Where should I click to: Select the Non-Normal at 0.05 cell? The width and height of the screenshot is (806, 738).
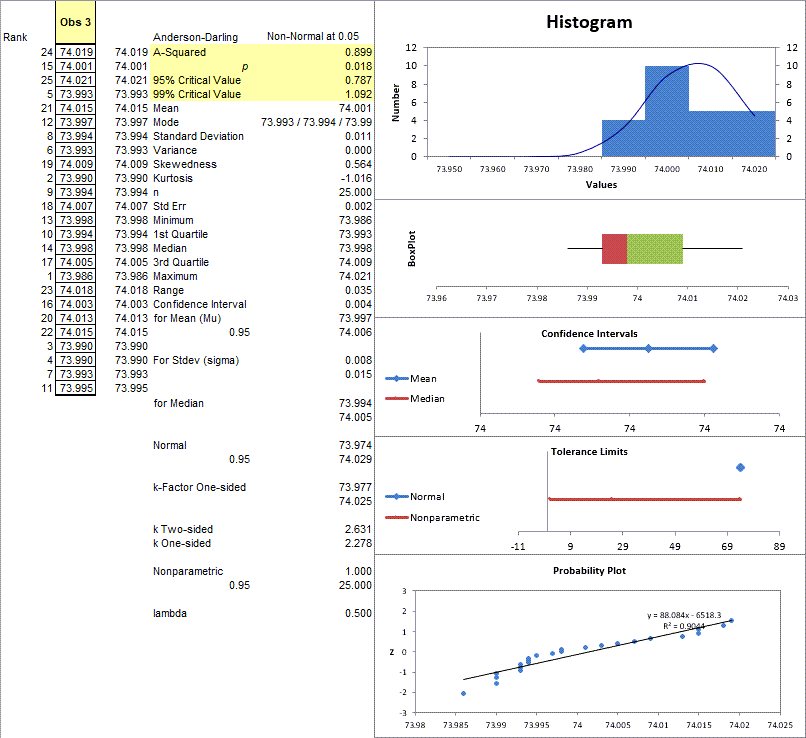coord(312,37)
